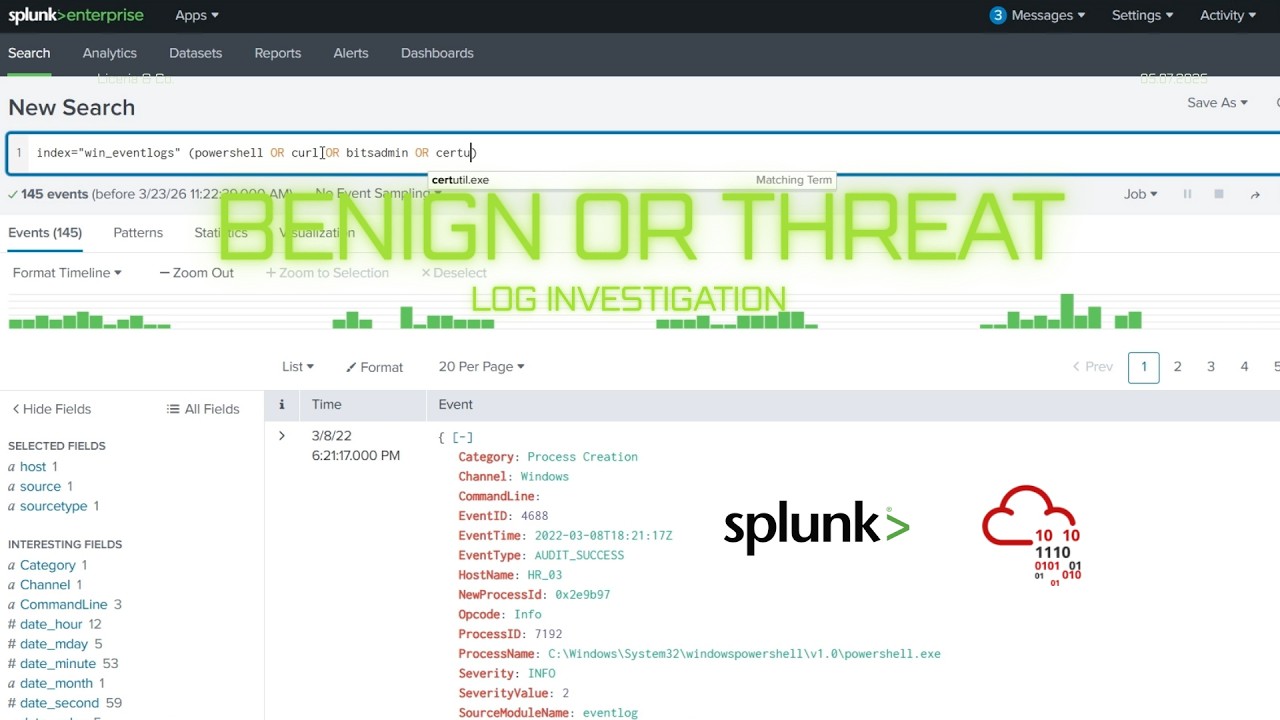
Task: Switch to the Patterns tab
Action: pyautogui.click(x=138, y=232)
